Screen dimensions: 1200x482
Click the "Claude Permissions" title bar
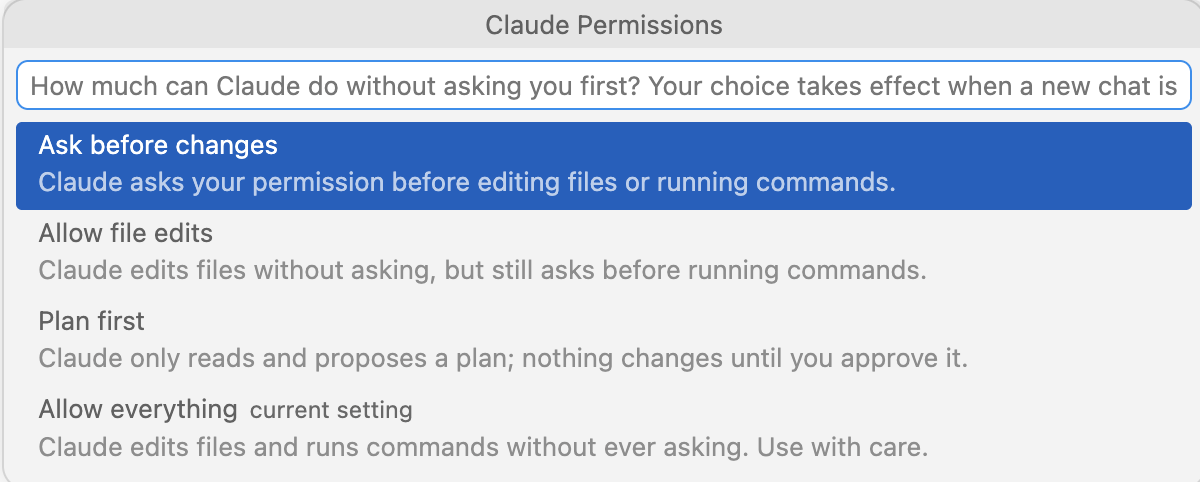pos(604,24)
